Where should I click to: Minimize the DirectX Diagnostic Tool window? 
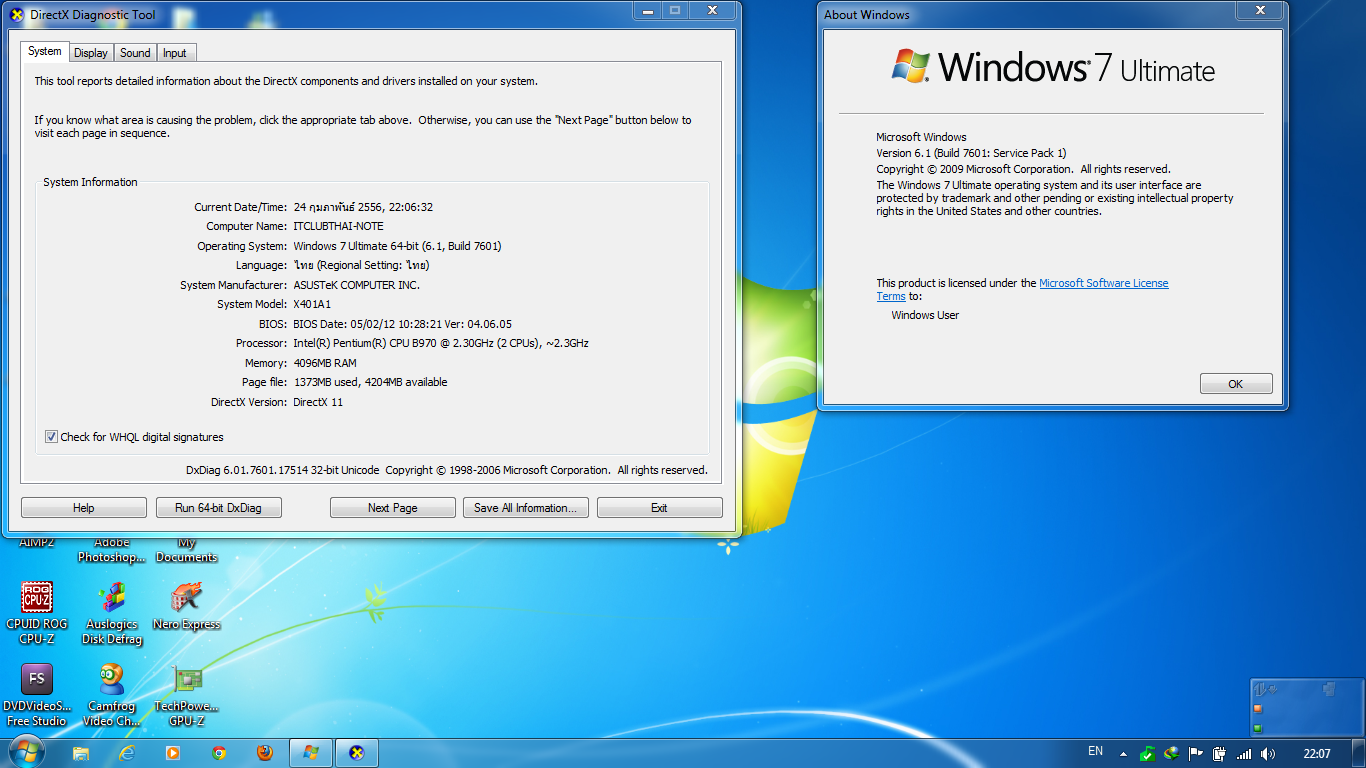click(647, 11)
